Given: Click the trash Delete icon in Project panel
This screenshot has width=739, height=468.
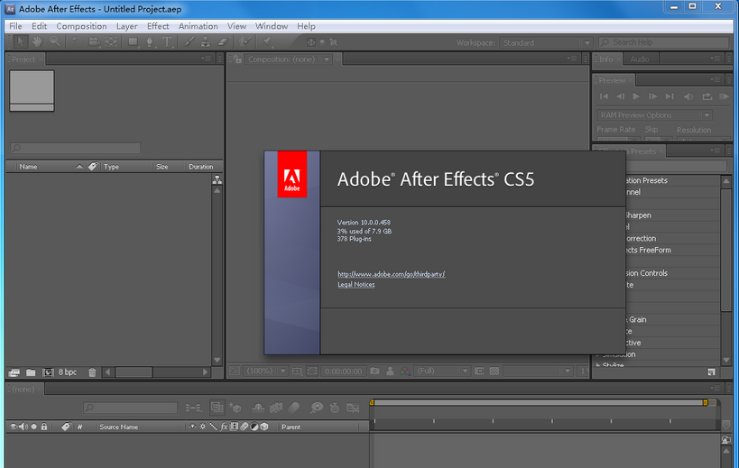Looking at the screenshot, I should 92,372.
